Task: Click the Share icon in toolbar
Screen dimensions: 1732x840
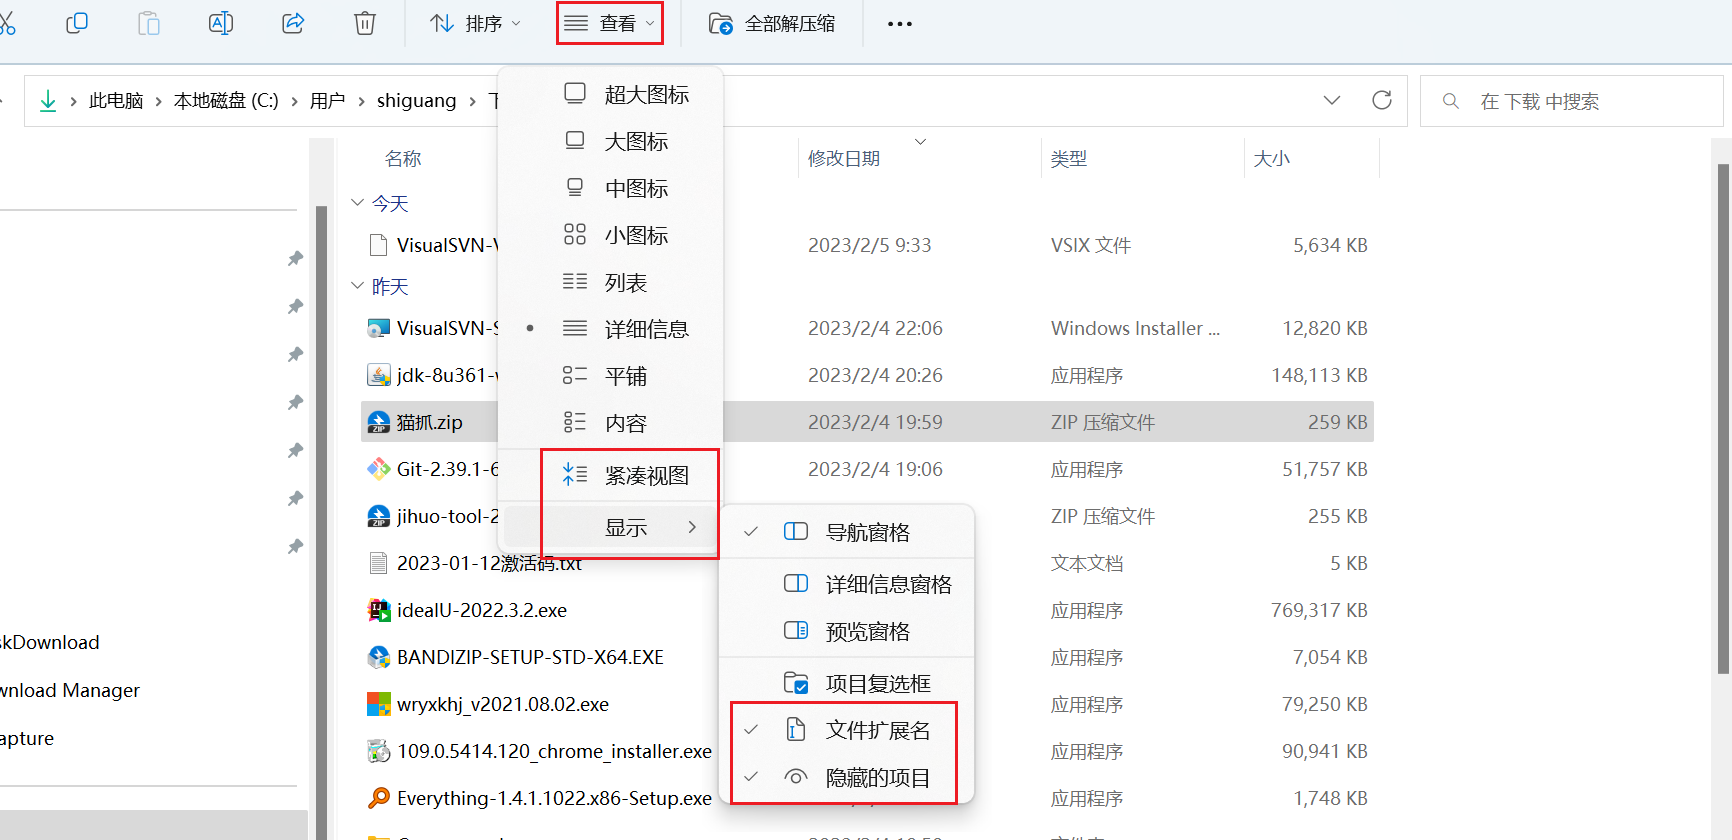Action: (293, 23)
